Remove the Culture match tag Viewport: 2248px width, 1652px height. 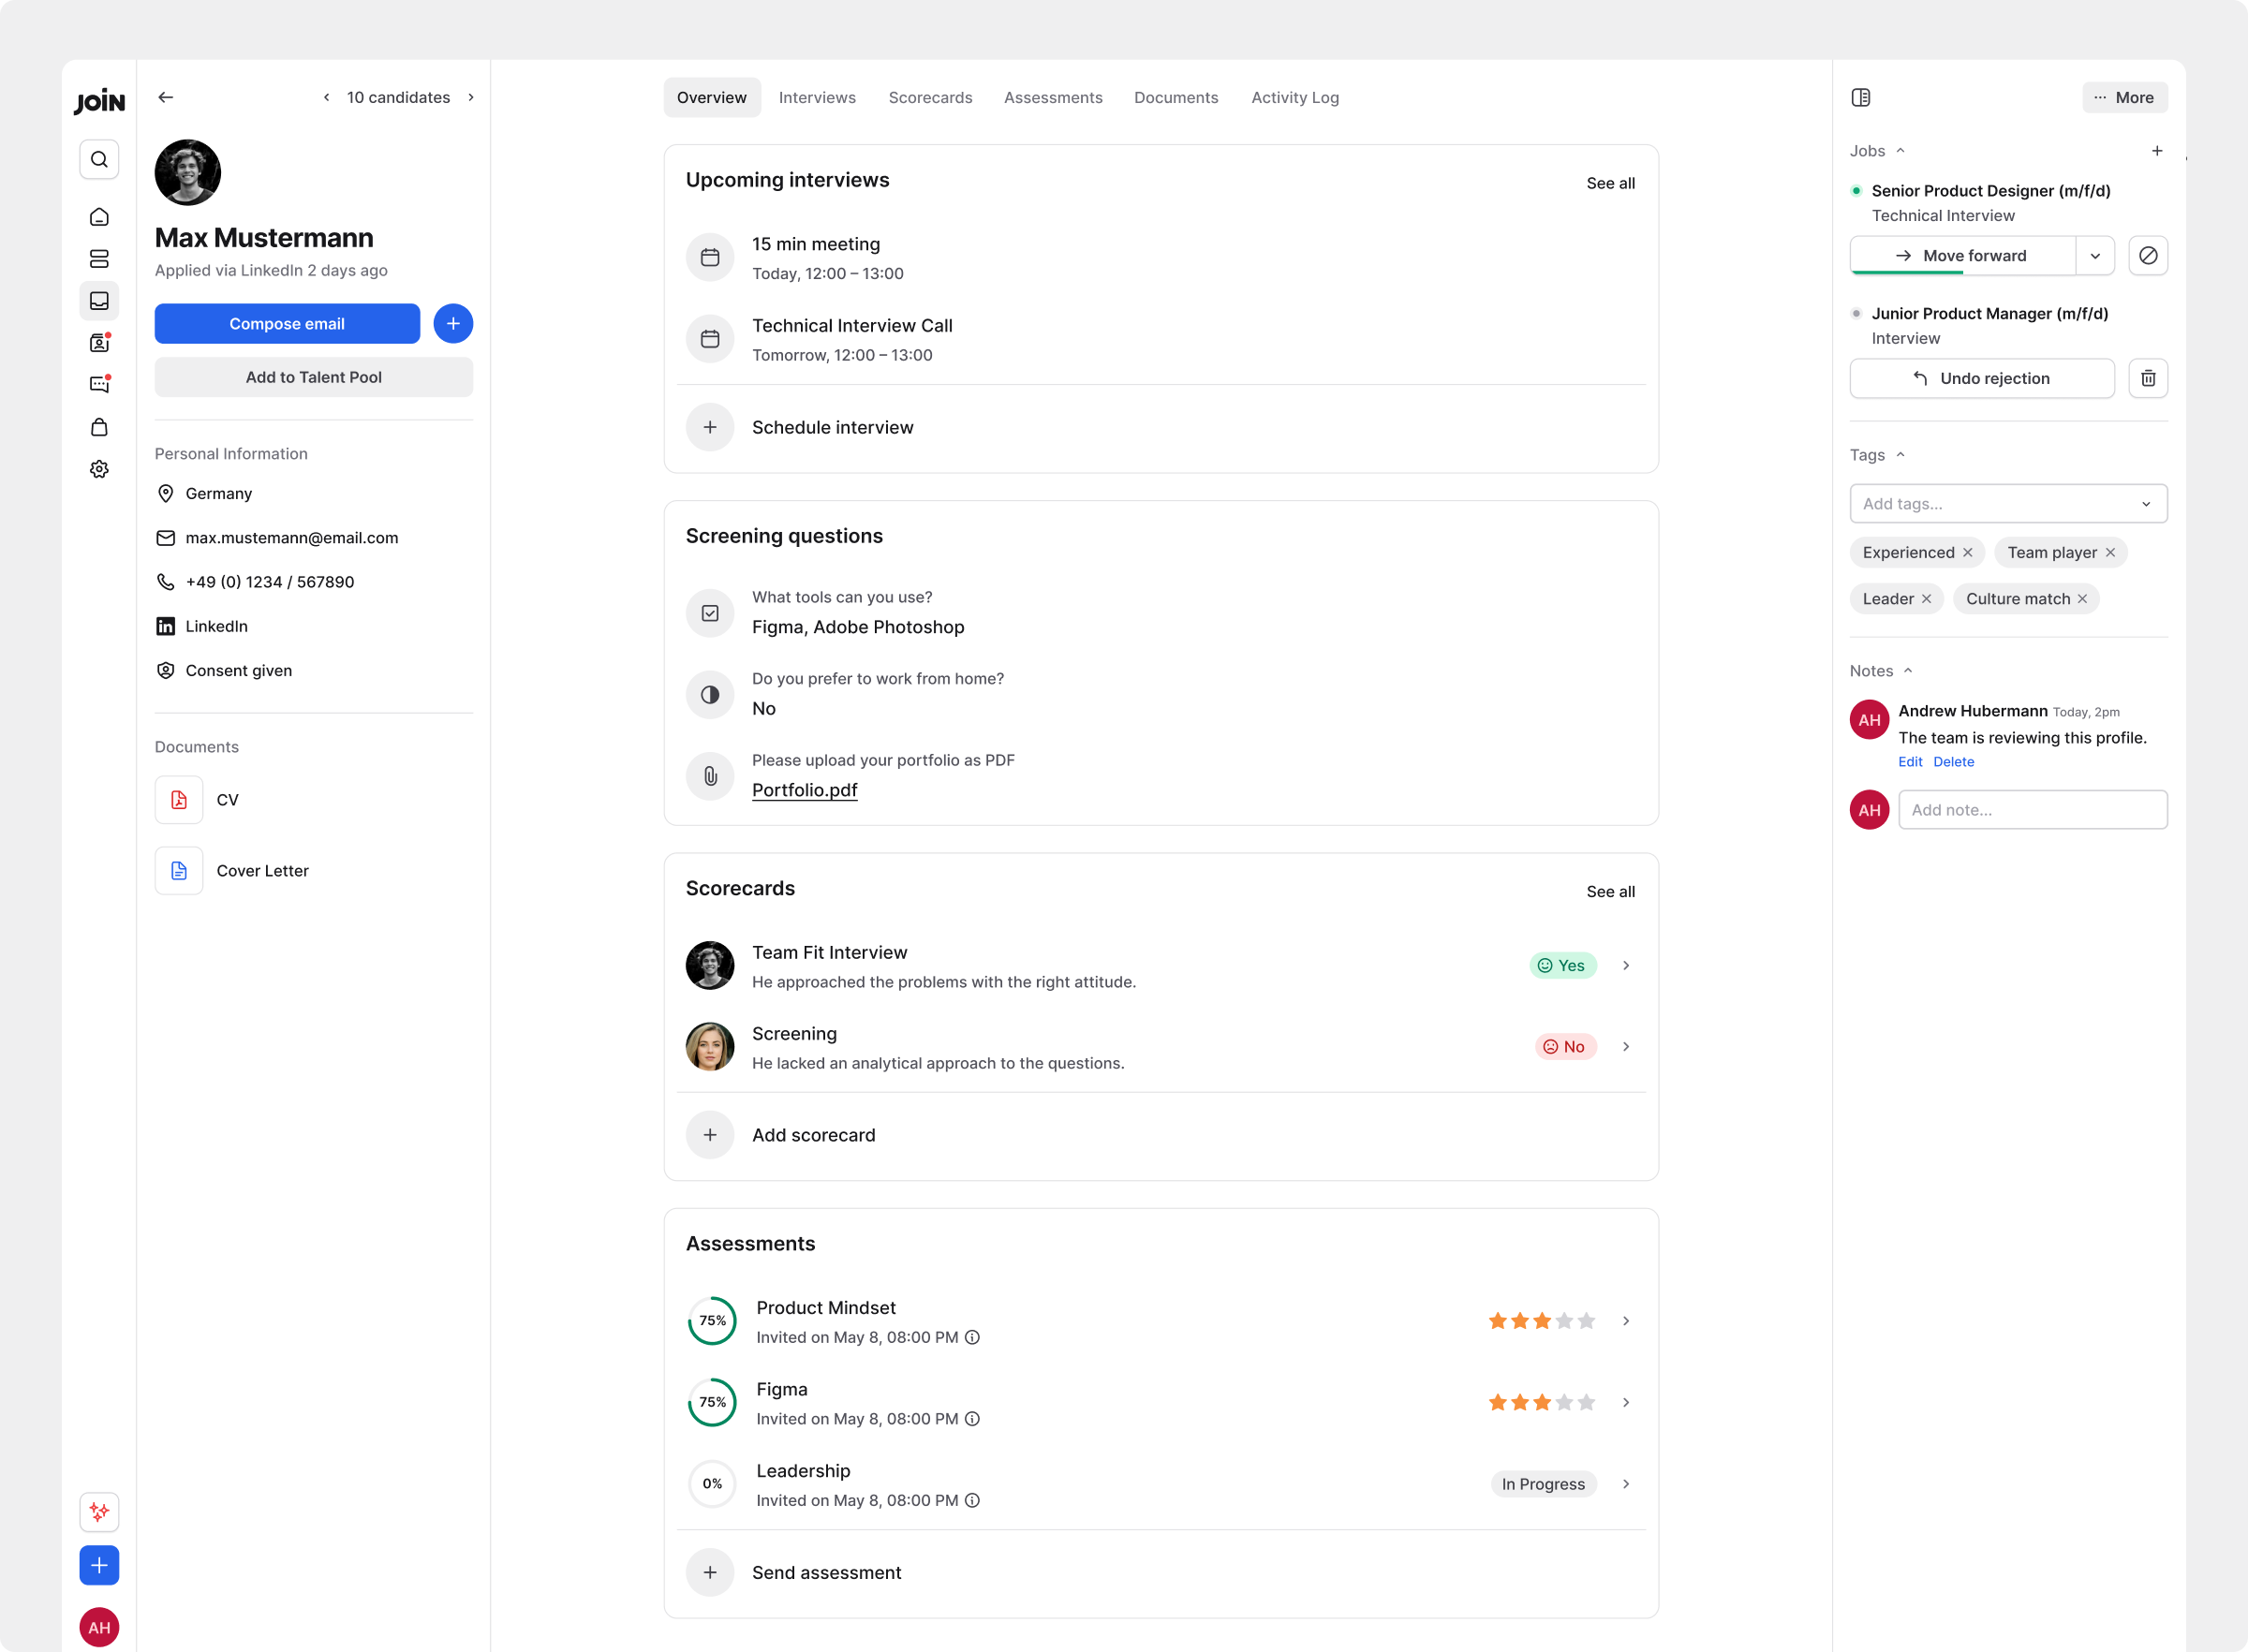click(x=2082, y=599)
